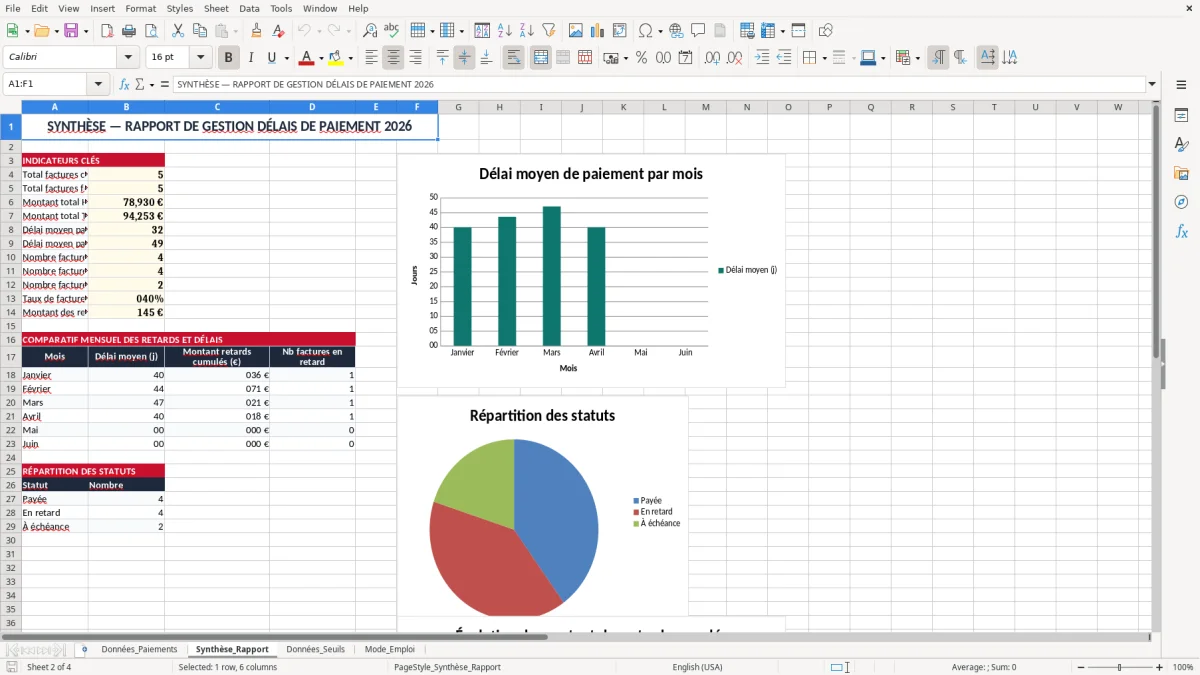Viewport: 1200px width, 675px height.
Task: Apply yellow background color swatch
Action: pos(336,58)
